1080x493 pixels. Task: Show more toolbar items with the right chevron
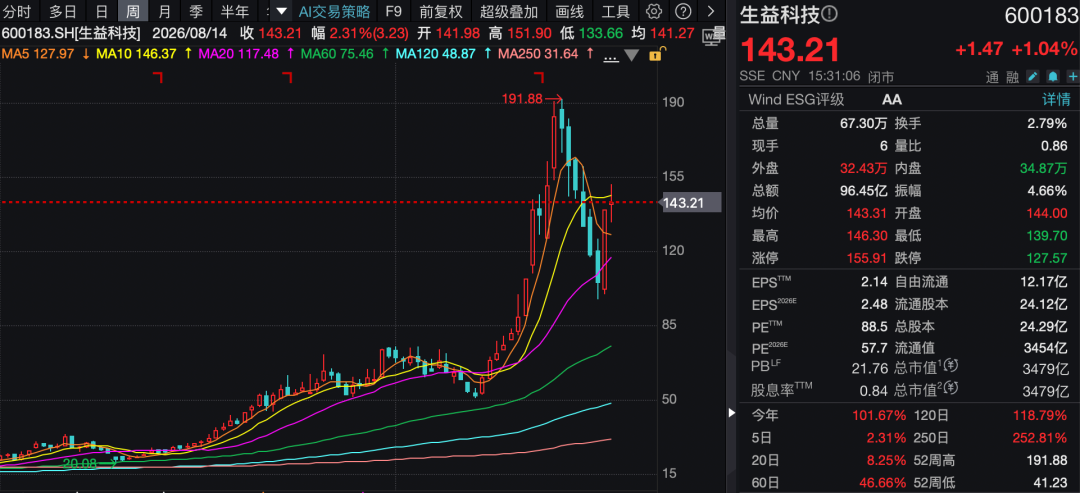[711, 11]
